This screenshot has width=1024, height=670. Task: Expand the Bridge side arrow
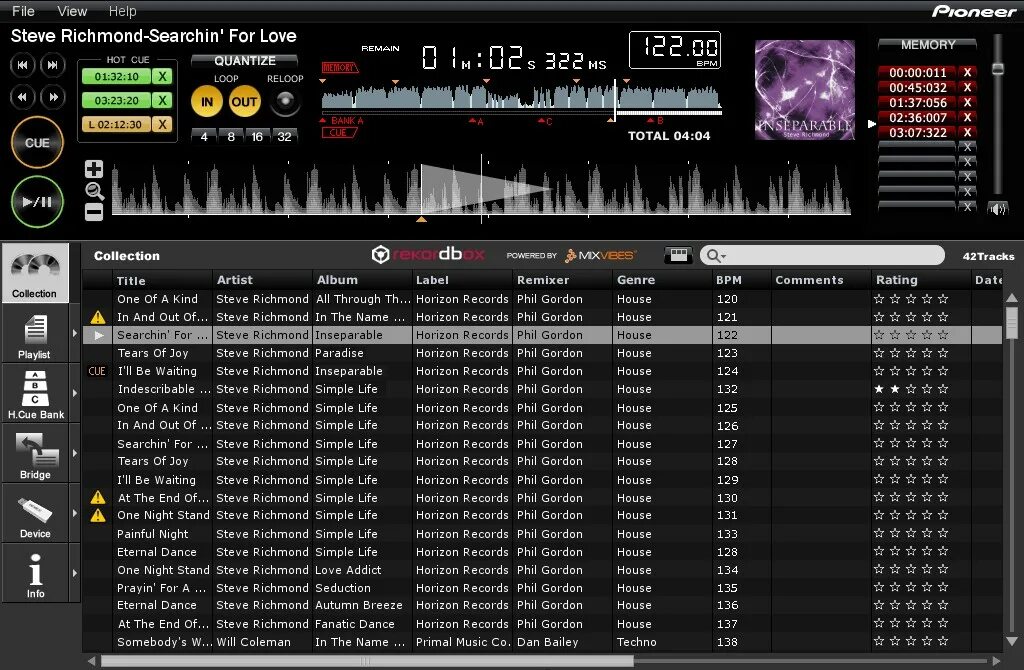(x=74, y=454)
